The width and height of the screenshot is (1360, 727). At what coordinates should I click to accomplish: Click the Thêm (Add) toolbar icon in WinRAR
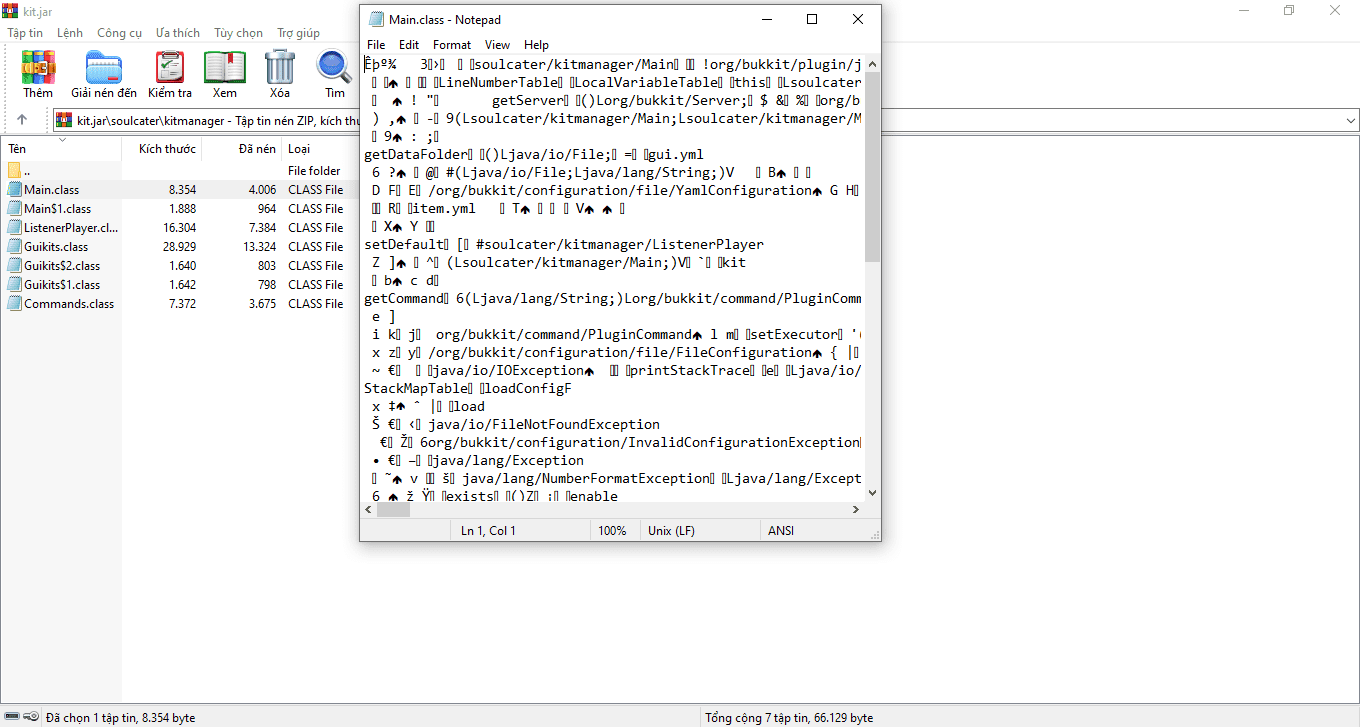point(38,67)
